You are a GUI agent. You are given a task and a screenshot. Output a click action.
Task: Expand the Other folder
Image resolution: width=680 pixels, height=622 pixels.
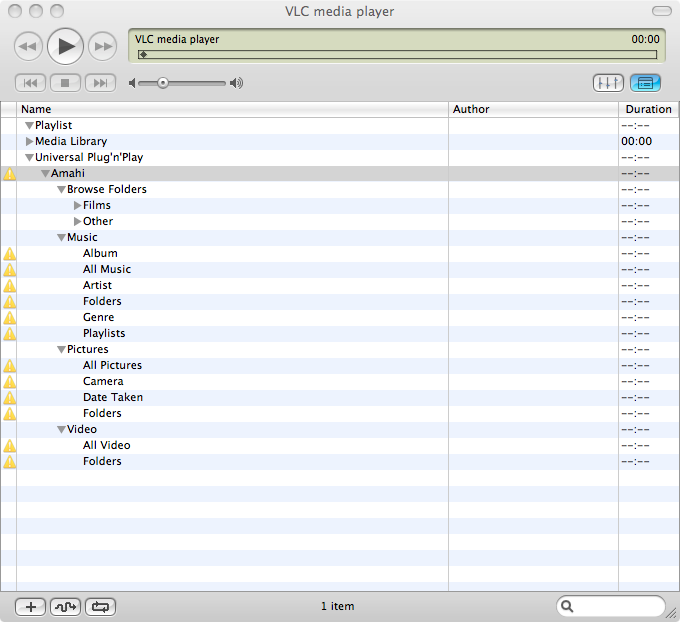coord(77,221)
